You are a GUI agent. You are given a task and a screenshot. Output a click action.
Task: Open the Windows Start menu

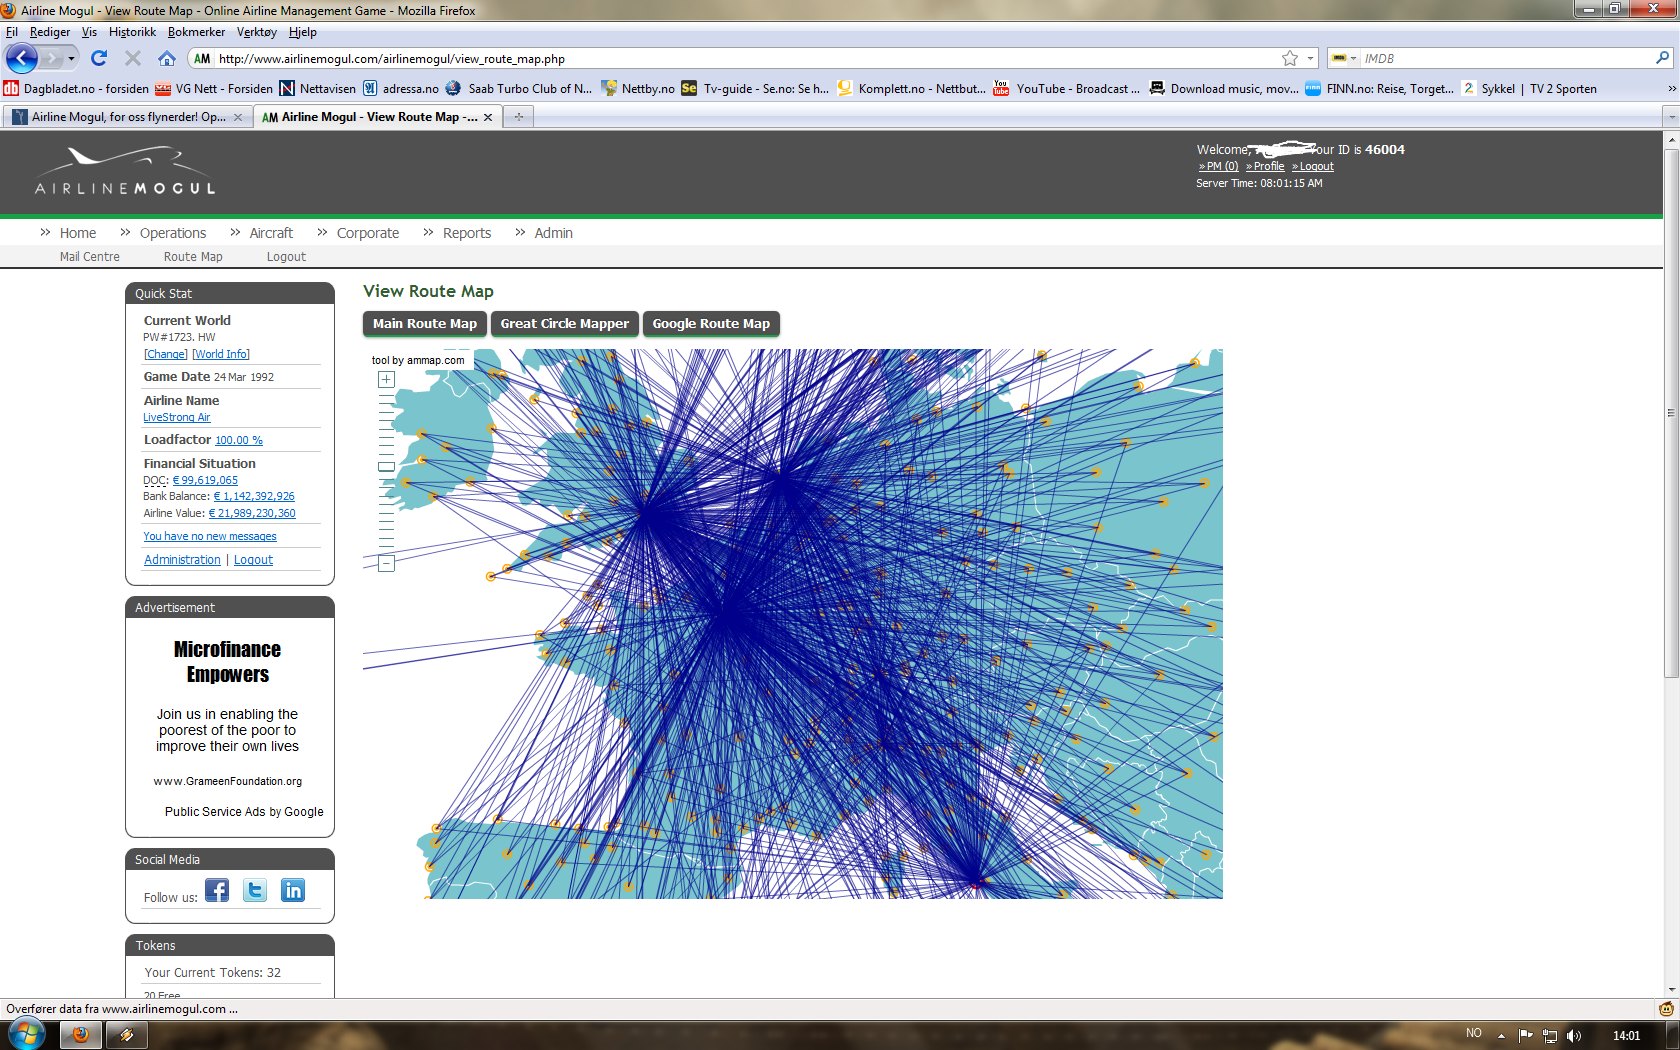pyautogui.click(x=27, y=1034)
